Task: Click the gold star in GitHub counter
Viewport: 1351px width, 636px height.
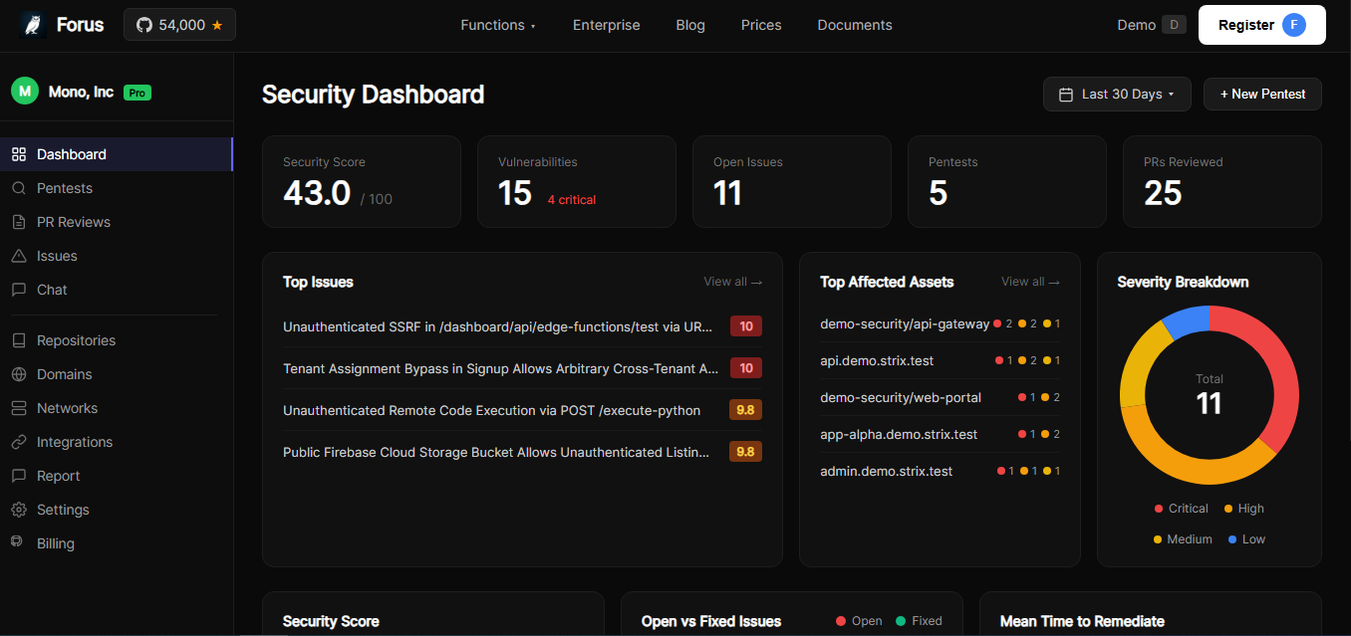Action: pyautogui.click(x=217, y=25)
